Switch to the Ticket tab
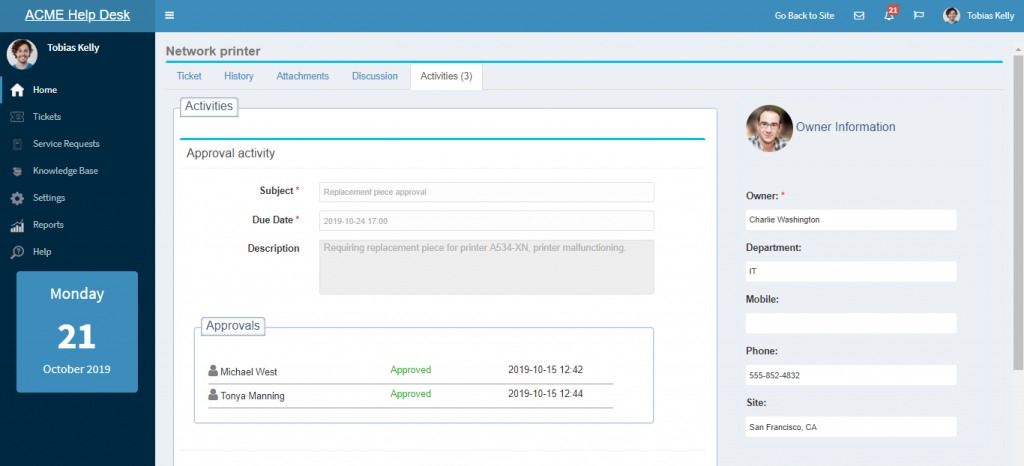The image size is (1024, 466). [x=189, y=76]
